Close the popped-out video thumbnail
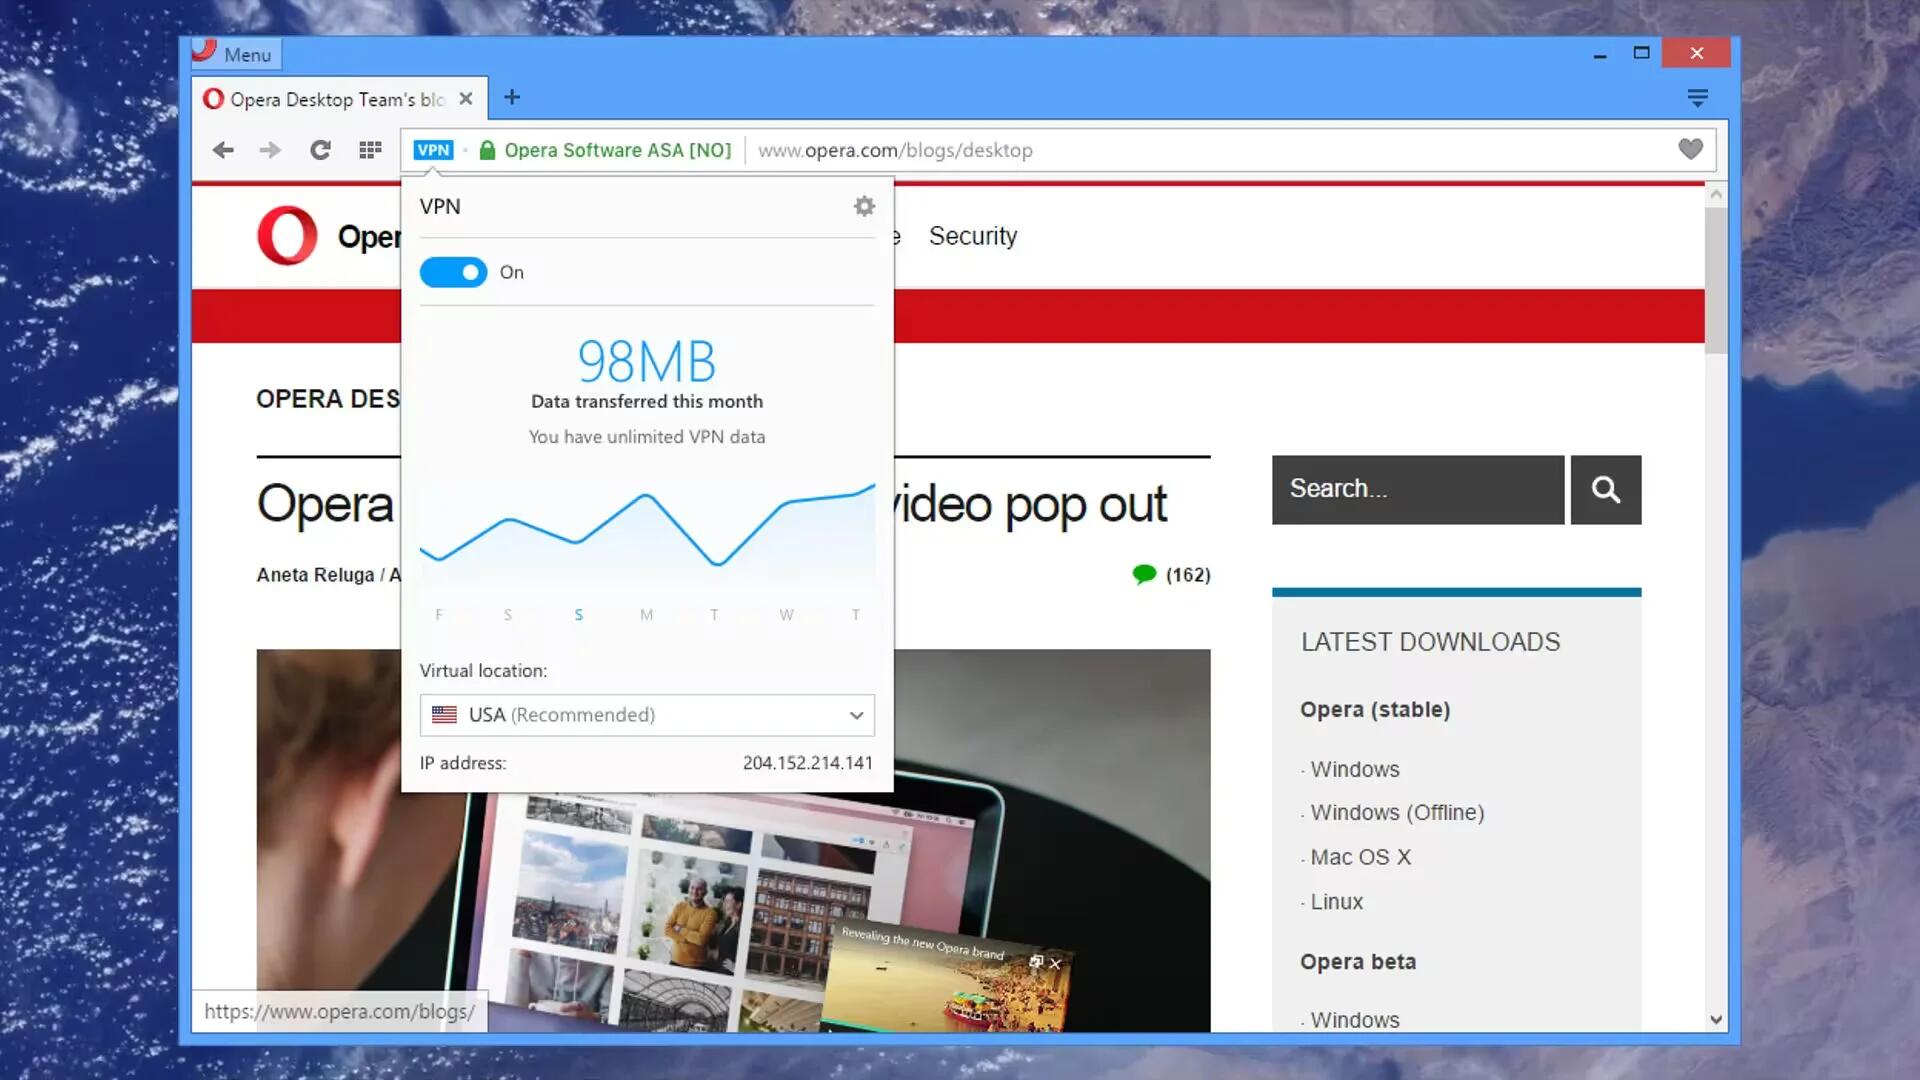Viewport: 1920px width, 1080px height. pos(1055,964)
